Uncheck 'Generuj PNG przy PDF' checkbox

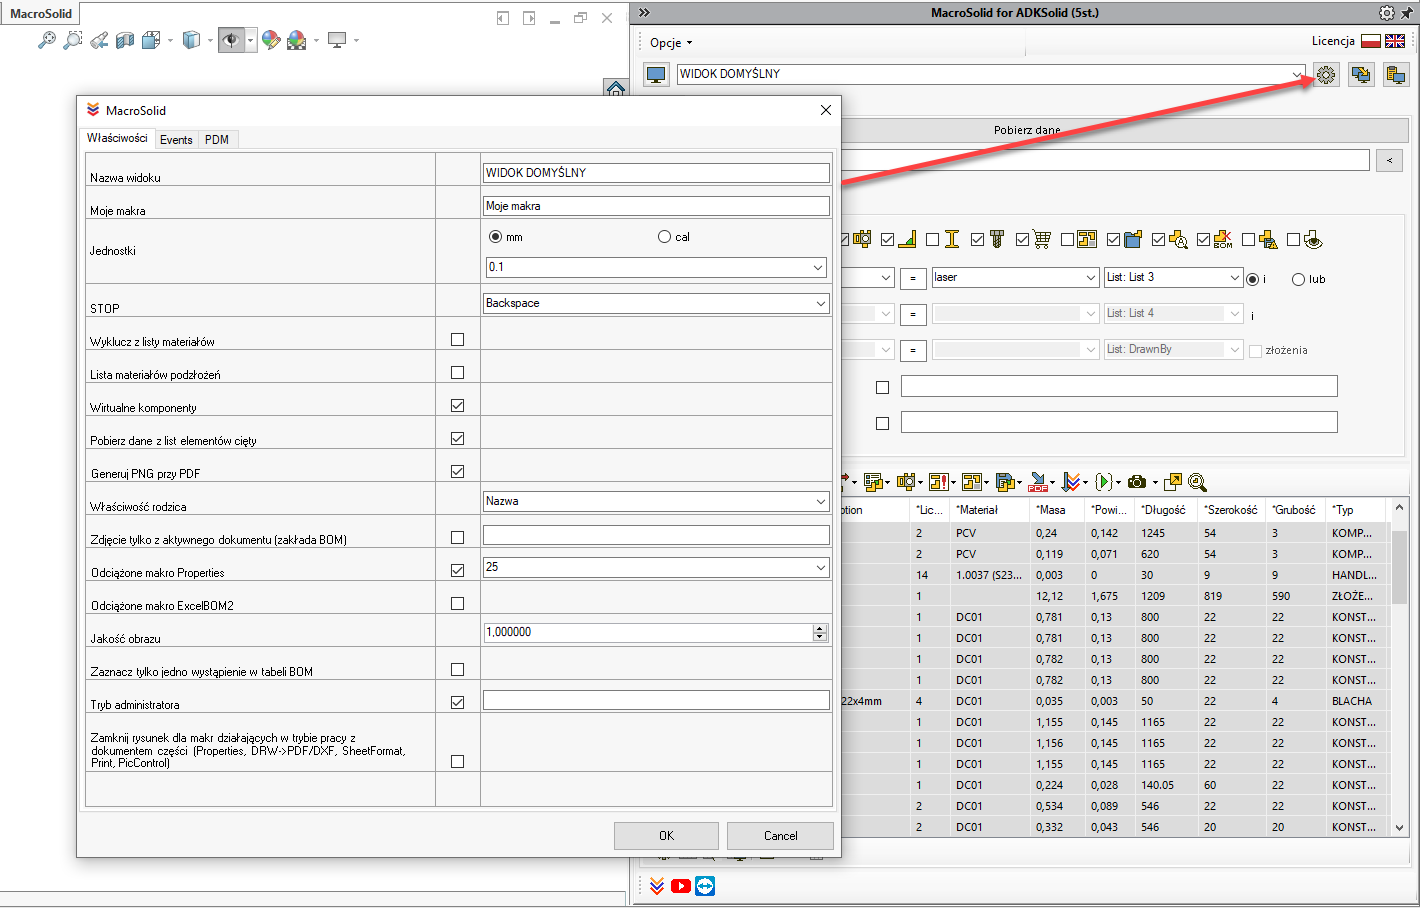pos(457,471)
